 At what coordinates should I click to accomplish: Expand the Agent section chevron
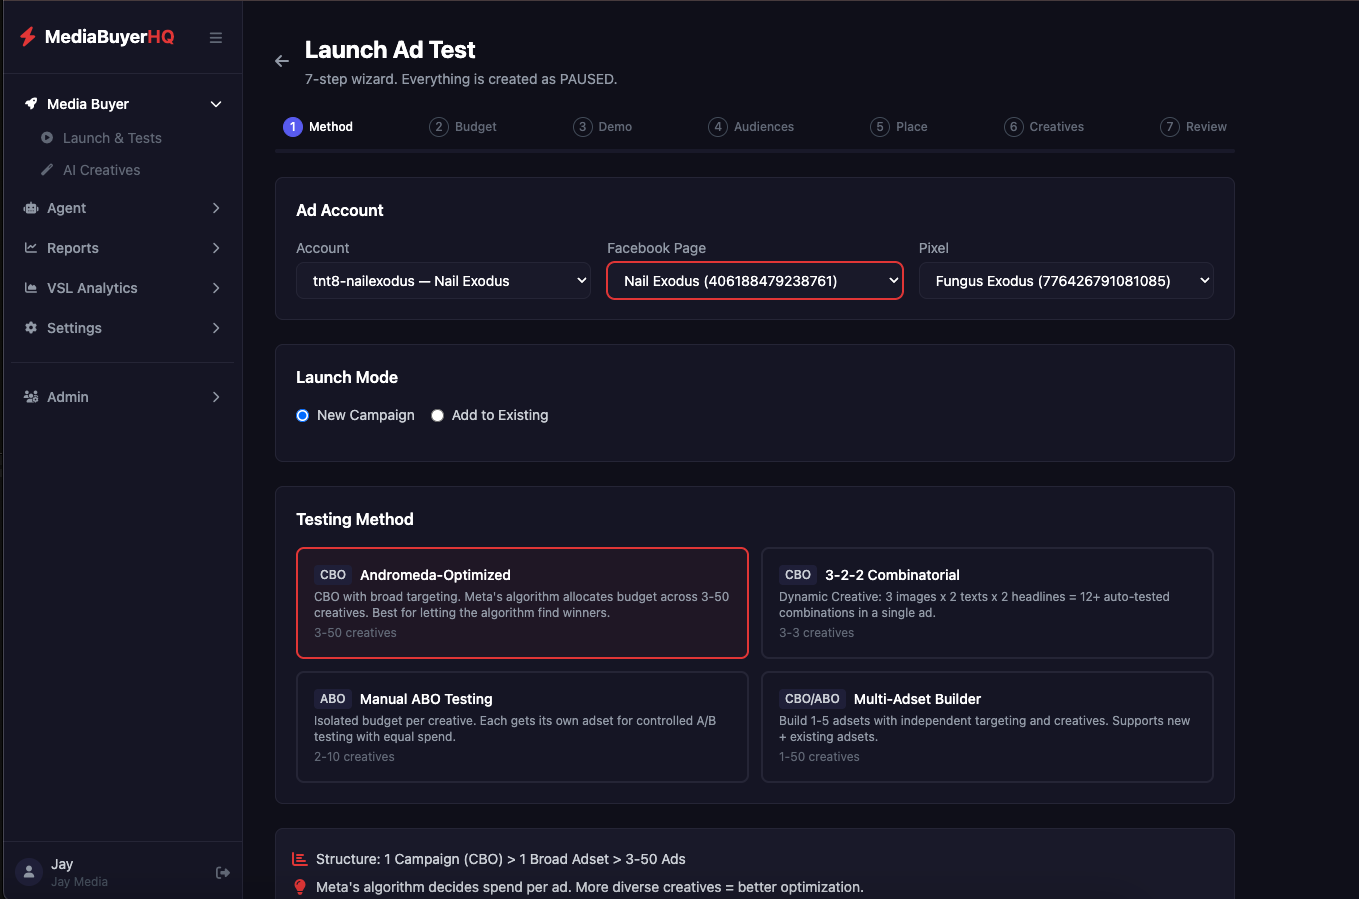tap(216, 208)
